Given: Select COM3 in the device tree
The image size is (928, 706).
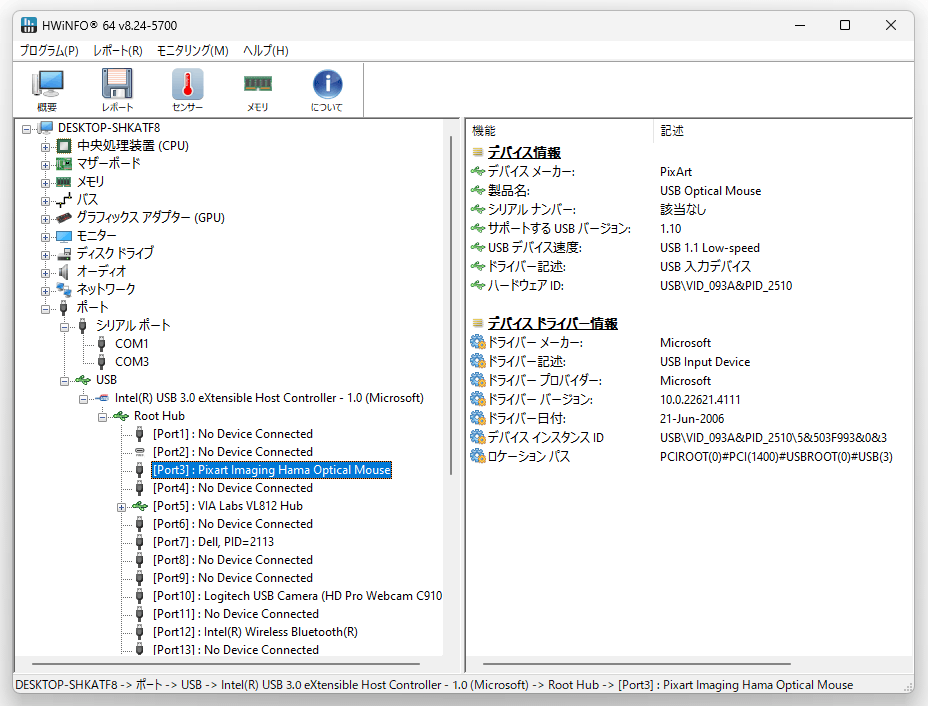Looking at the screenshot, I should [x=132, y=362].
